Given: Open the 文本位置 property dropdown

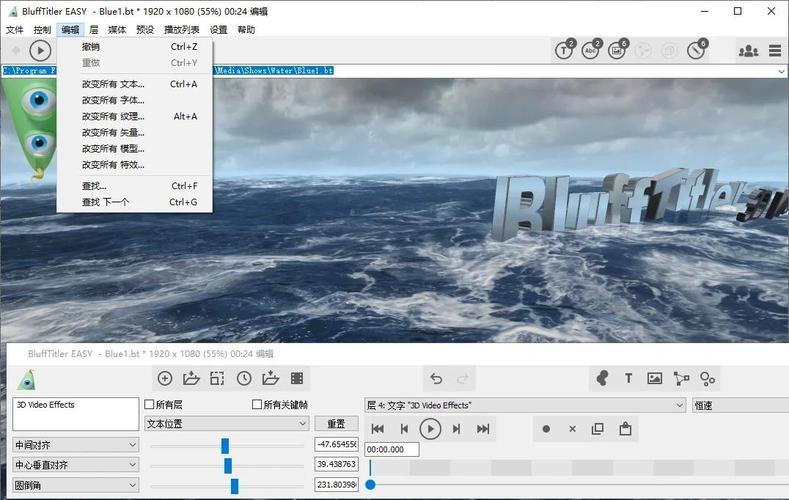Looking at the screenshot, I should [x=226, y=424].
